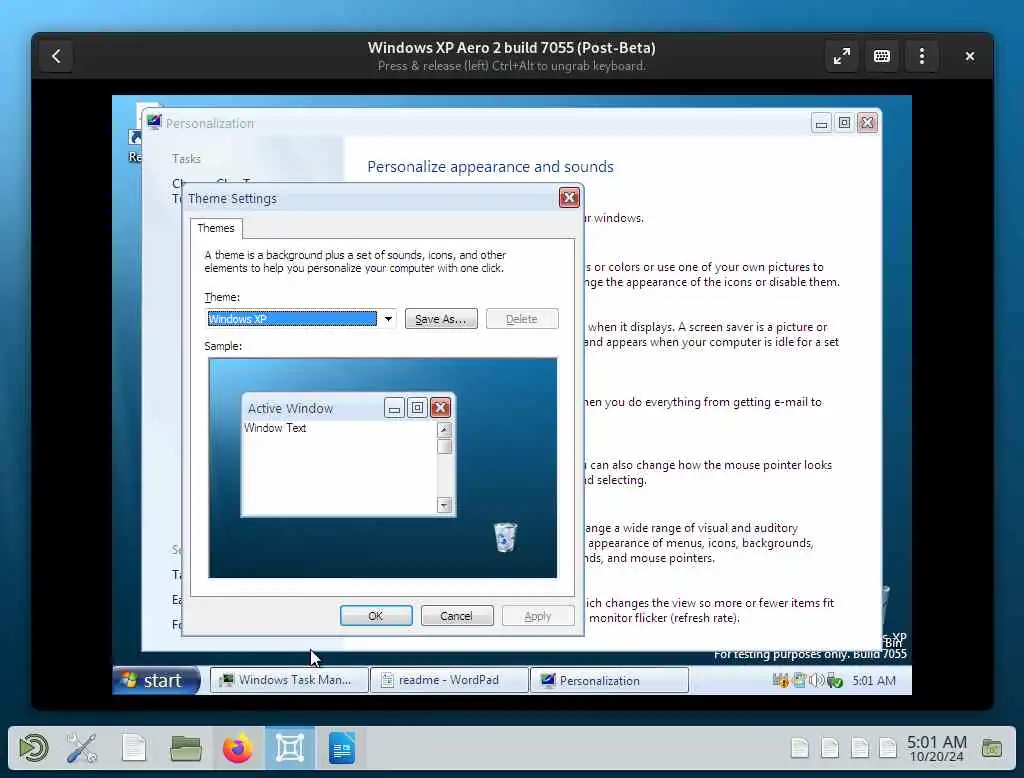Viewport: 1024px width, 778px height.
Task: Click the fourth host tray document icon
Action: coord(888,748)
